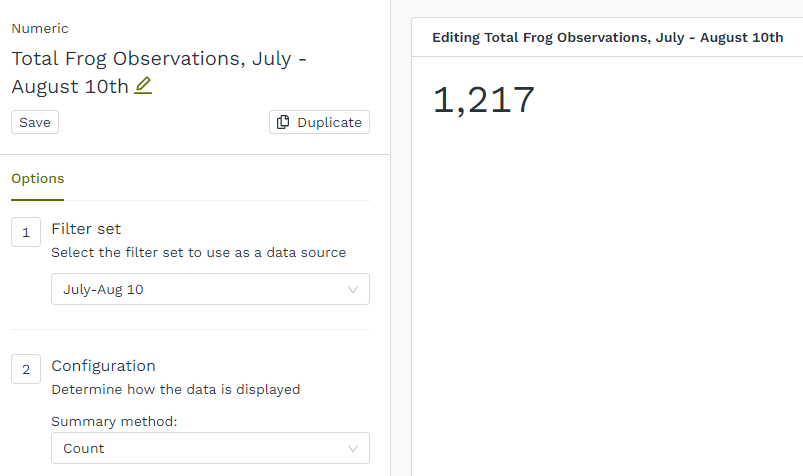803x476 pixels.
Task: Duplicate this numeric widget
Action: click(319, 122)
